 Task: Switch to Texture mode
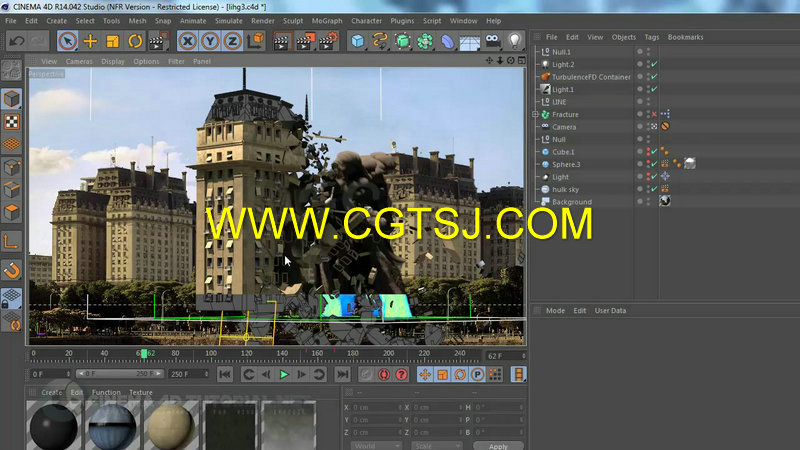tap(11, 121)
